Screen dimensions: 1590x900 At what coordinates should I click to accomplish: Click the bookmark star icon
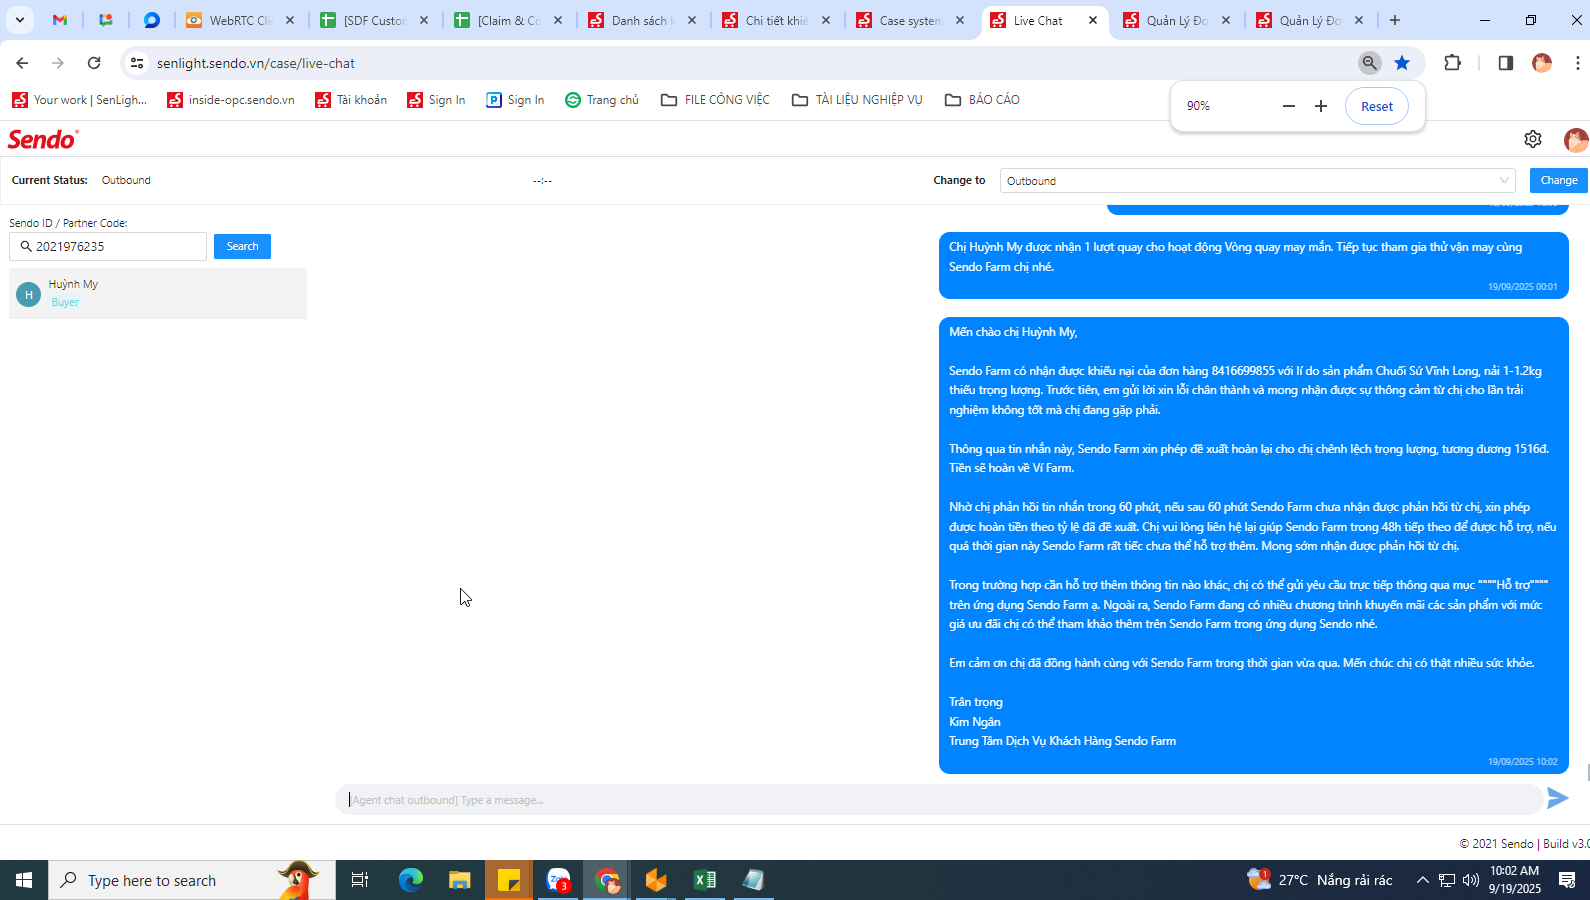pos(1402,63)
